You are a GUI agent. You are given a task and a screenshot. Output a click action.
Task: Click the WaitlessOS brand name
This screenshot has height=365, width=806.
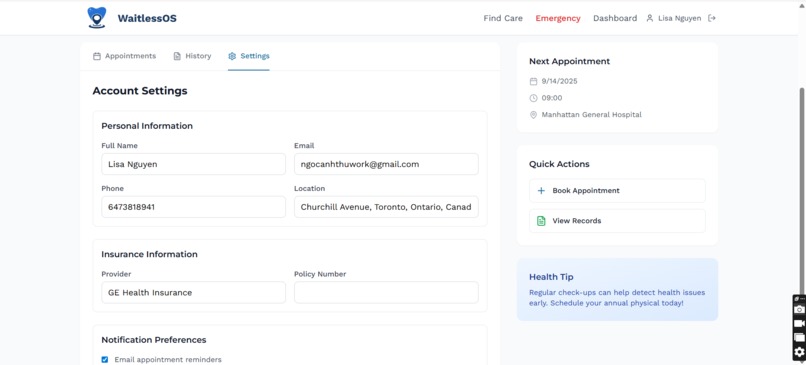[x=147, y=19]
